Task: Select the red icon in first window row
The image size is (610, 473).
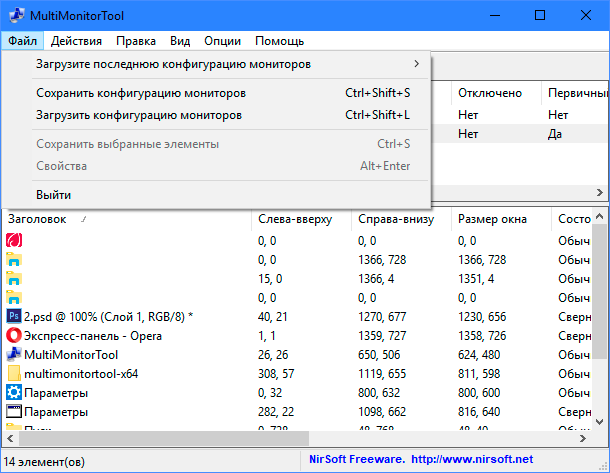Action: [x=14, y=240]
